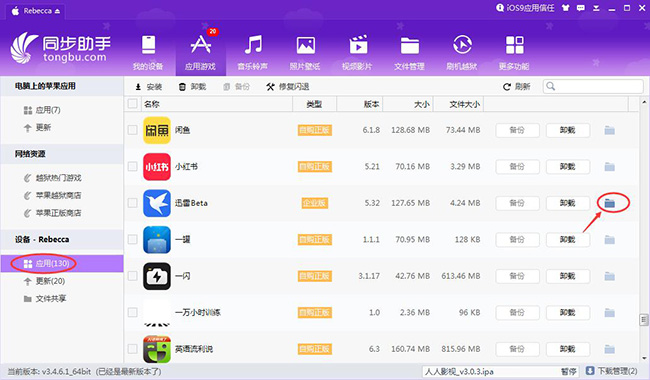Viewport: 650px width, 380px height.
Task: Open the 刷机越狱 jailbreak section
Action: [462, 53]
